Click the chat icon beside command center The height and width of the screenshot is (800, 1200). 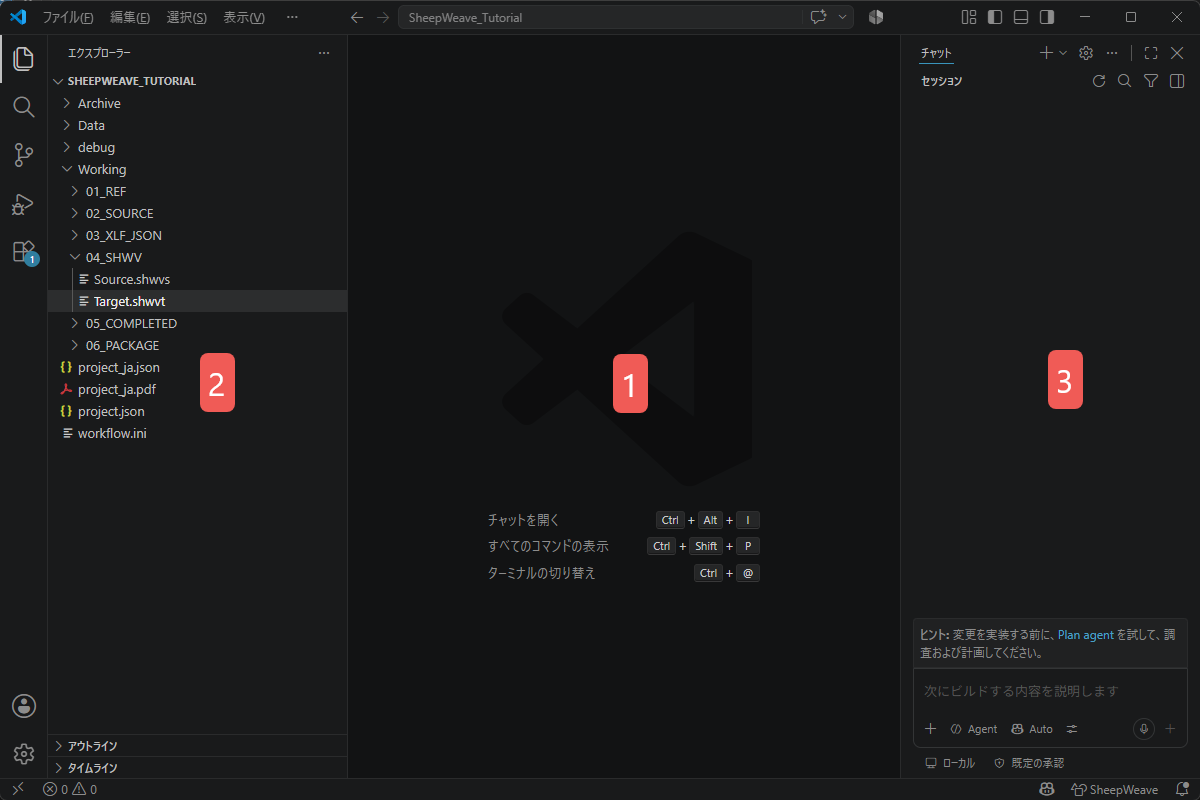(x=819, y=17)
